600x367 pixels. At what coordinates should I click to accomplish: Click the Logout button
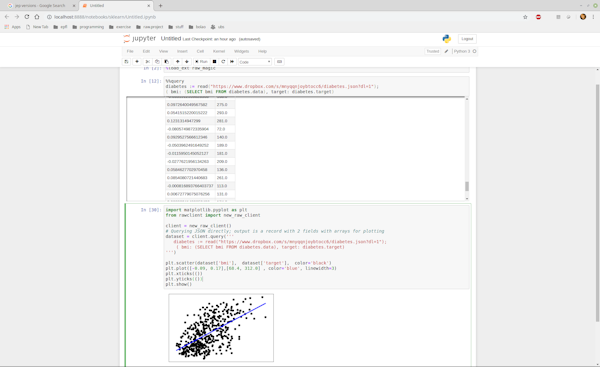467,39
